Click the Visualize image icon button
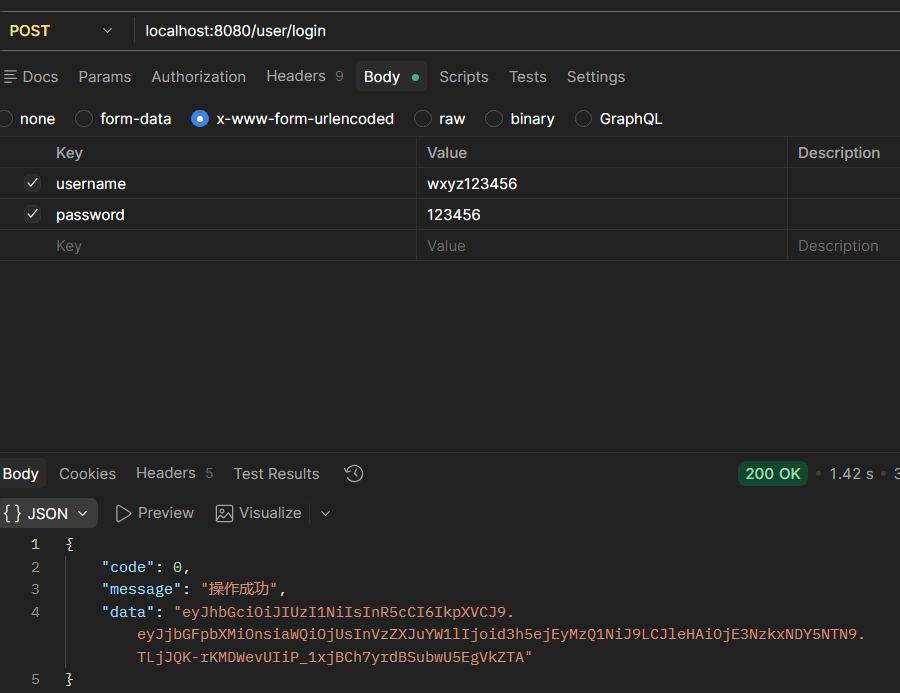Screen dimensions: 900x693 point(224,513)
